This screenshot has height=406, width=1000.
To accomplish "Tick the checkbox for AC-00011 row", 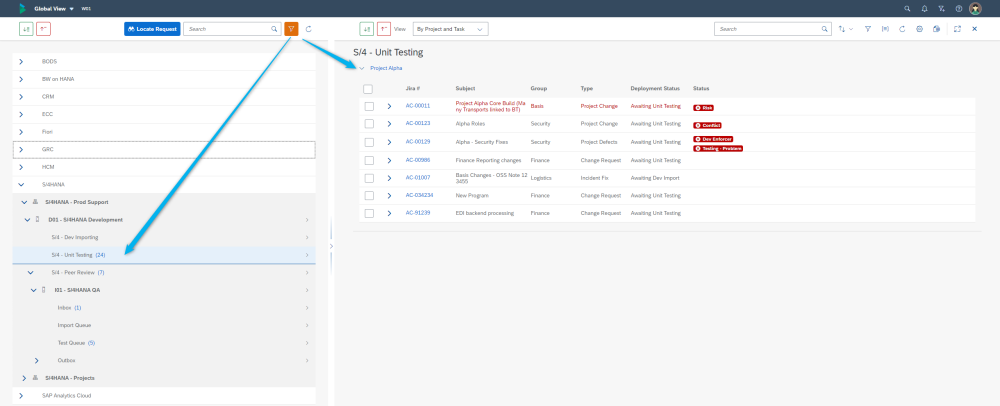I will click(x=369, y=105).
